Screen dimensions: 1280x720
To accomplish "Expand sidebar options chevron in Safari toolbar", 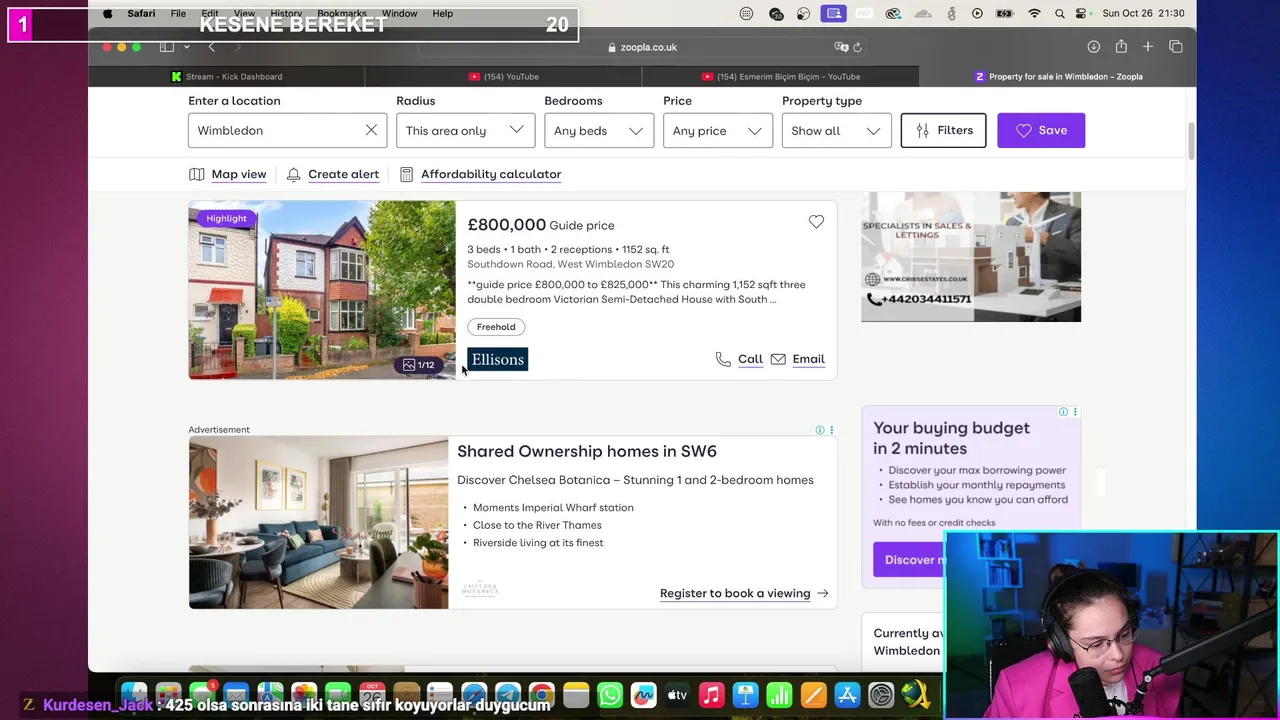I will [x=186, y=47].
